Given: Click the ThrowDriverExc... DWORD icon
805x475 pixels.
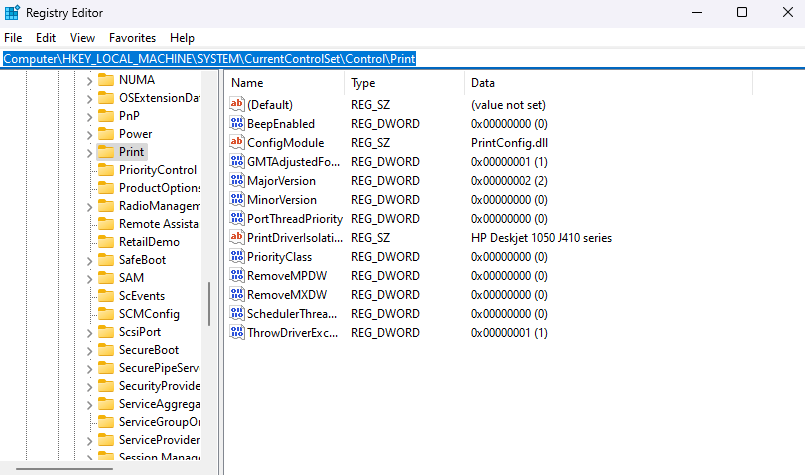Looking at the screenshot, I should [236, 332].
